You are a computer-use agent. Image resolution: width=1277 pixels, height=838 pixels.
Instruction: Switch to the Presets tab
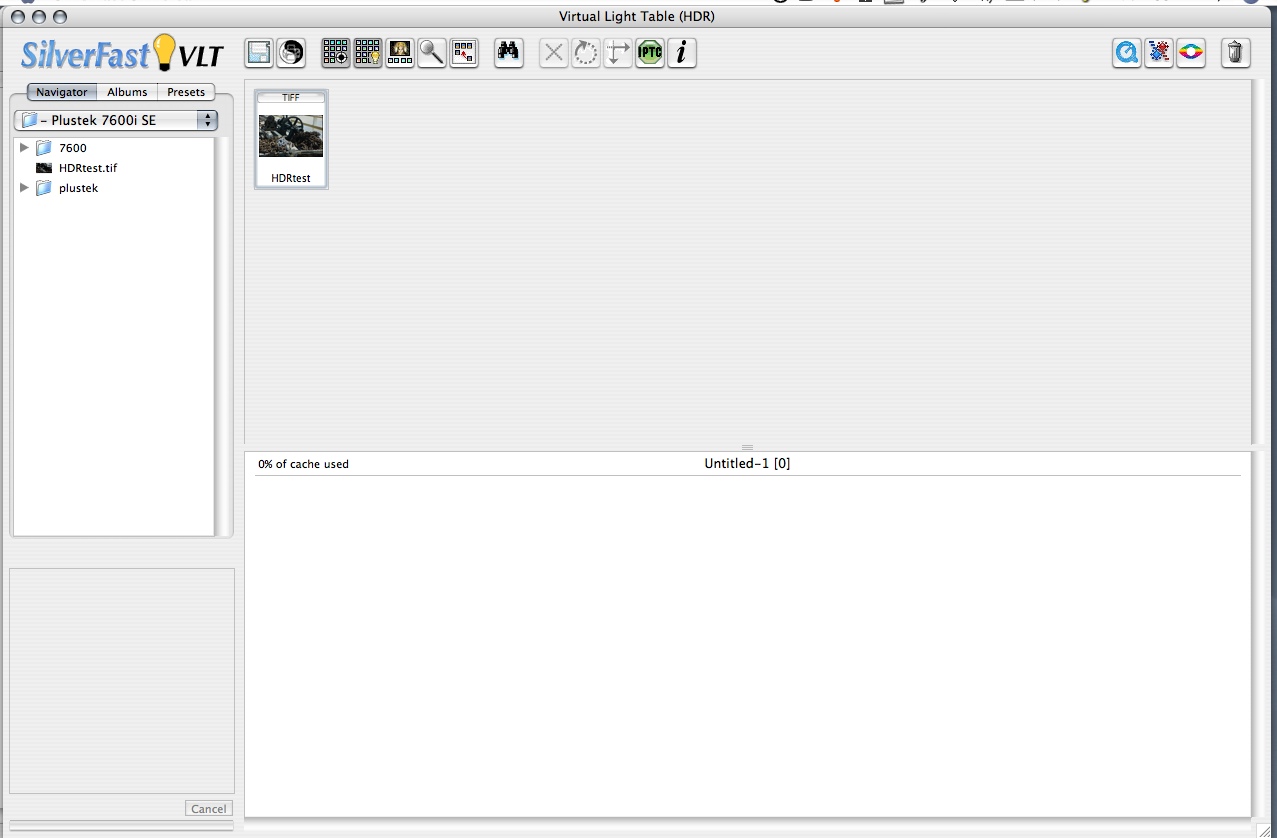pos(186,92)
